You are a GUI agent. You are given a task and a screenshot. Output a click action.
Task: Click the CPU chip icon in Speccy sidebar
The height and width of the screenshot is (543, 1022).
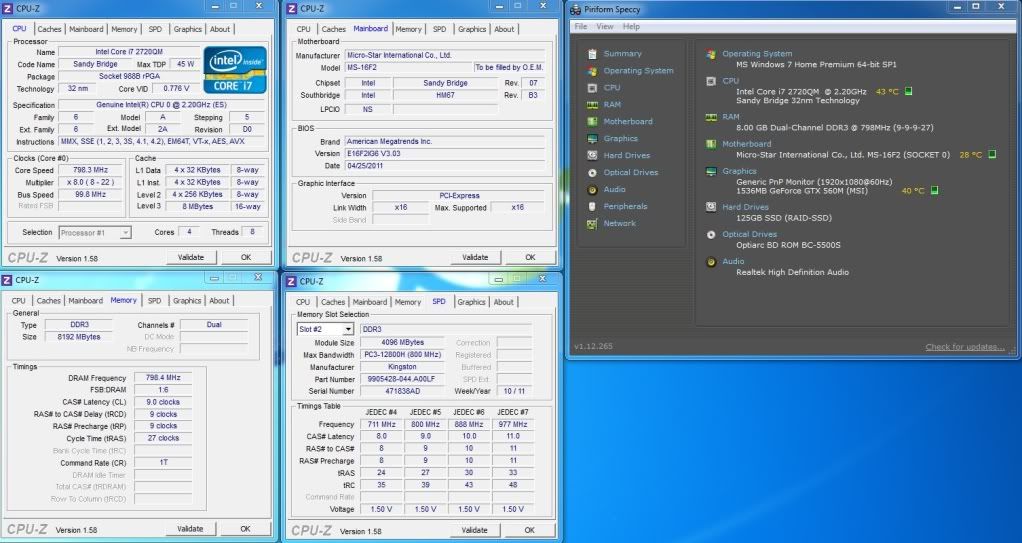coord(592,87)
